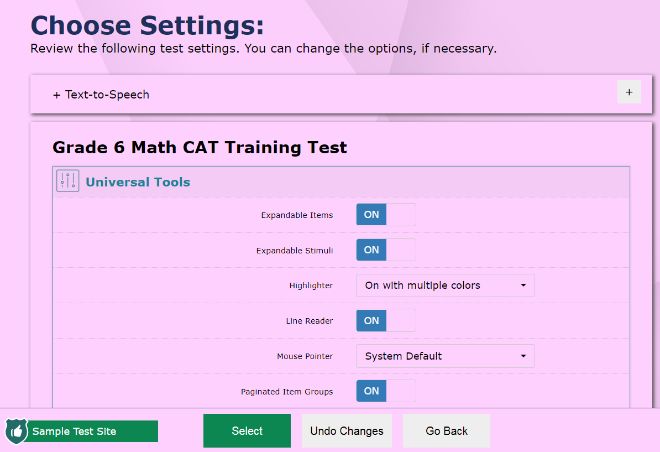Click the Undo Changes button

pos(347,431)
